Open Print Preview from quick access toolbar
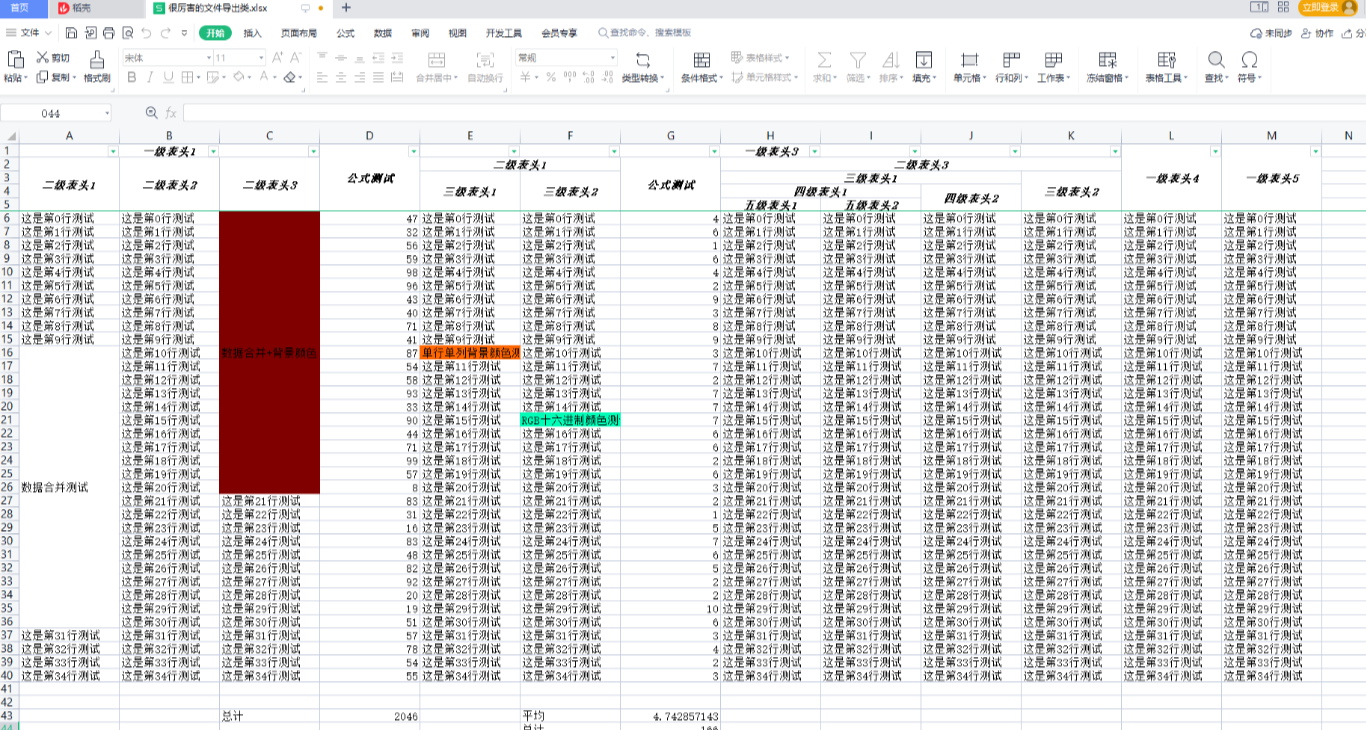The height and width of the screenshot is (730, 1366). click(127, 33)
